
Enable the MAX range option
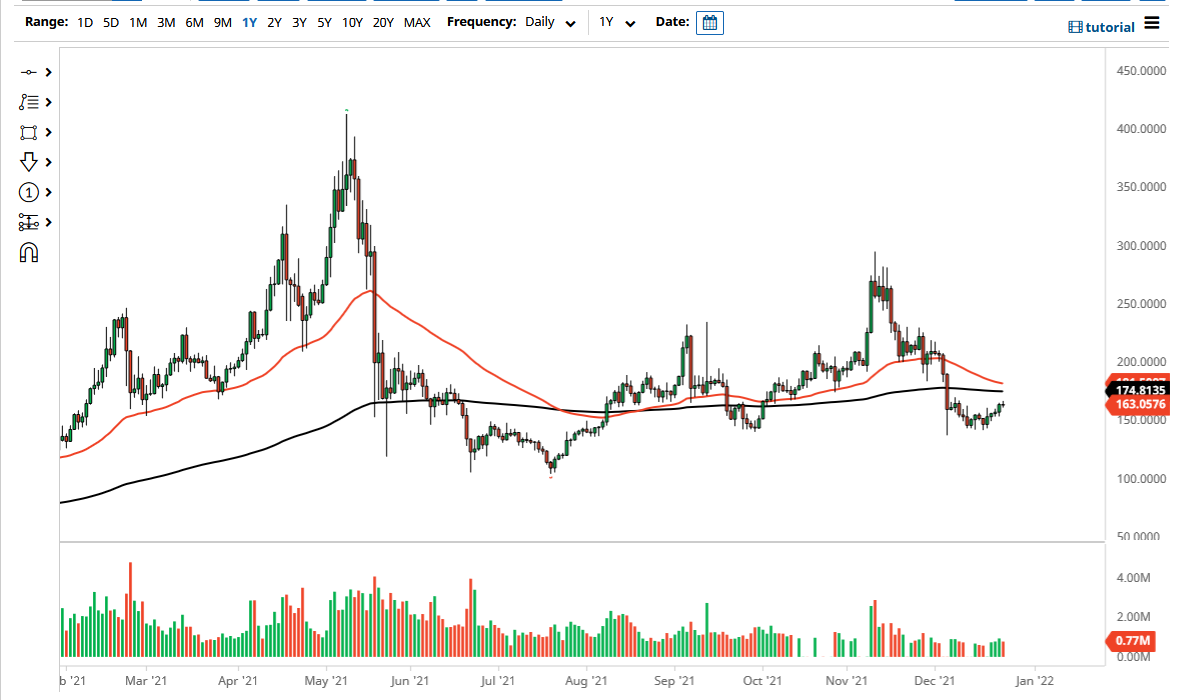pos(417,21)
